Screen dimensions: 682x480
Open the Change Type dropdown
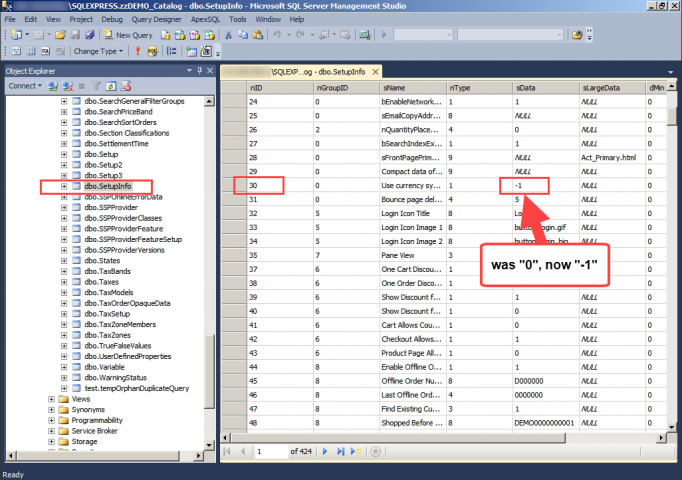click(98, 51)
